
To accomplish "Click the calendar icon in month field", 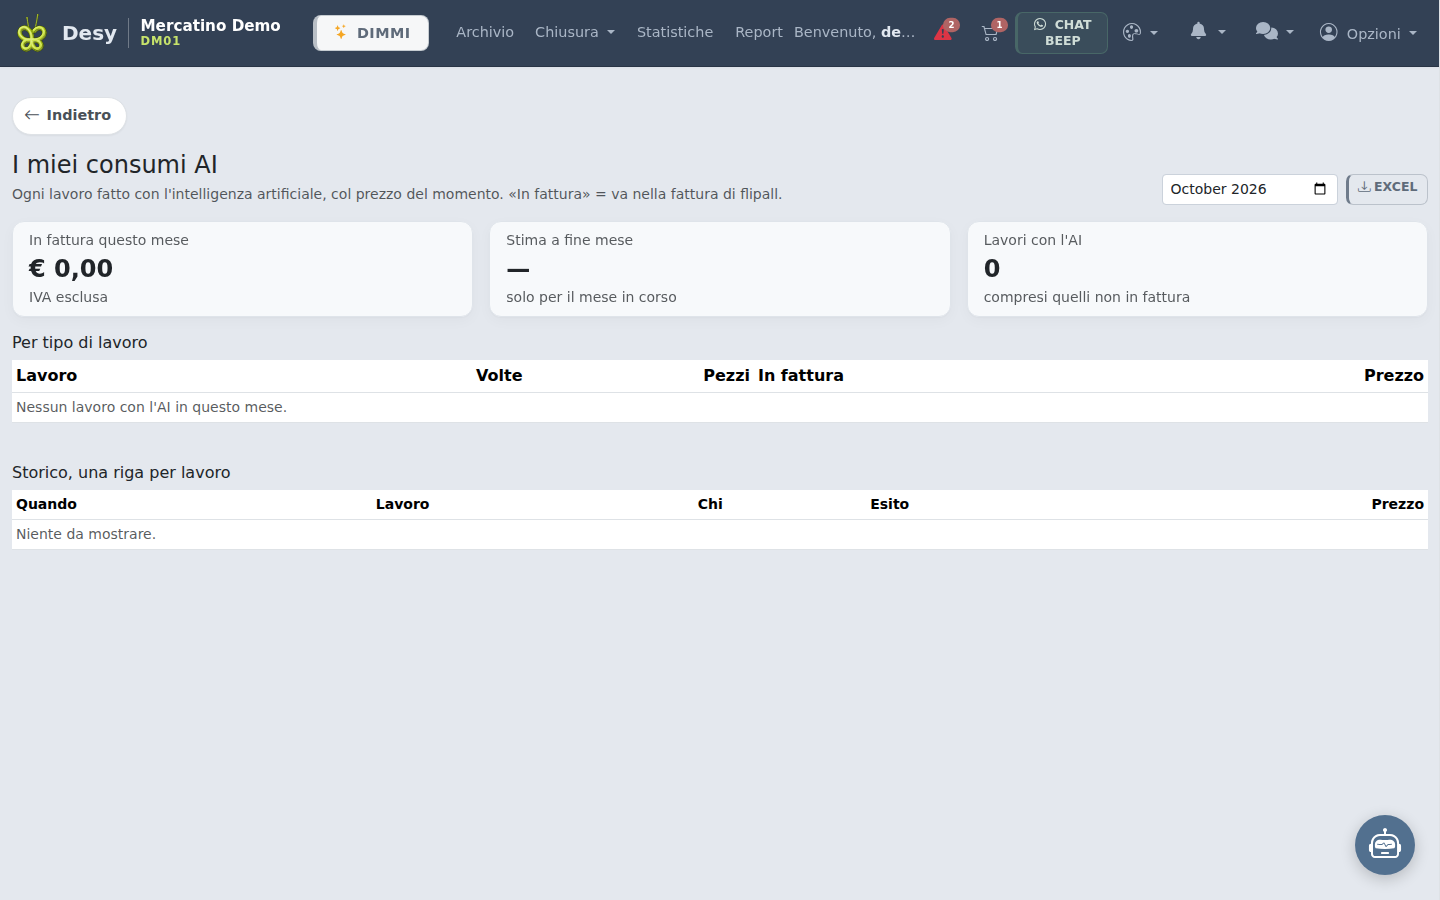I will tap(1320, 189).
